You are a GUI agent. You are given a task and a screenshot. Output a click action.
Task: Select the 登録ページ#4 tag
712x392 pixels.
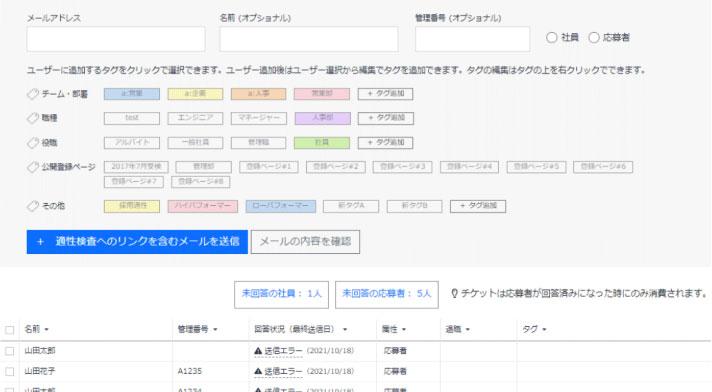point(469,167)
